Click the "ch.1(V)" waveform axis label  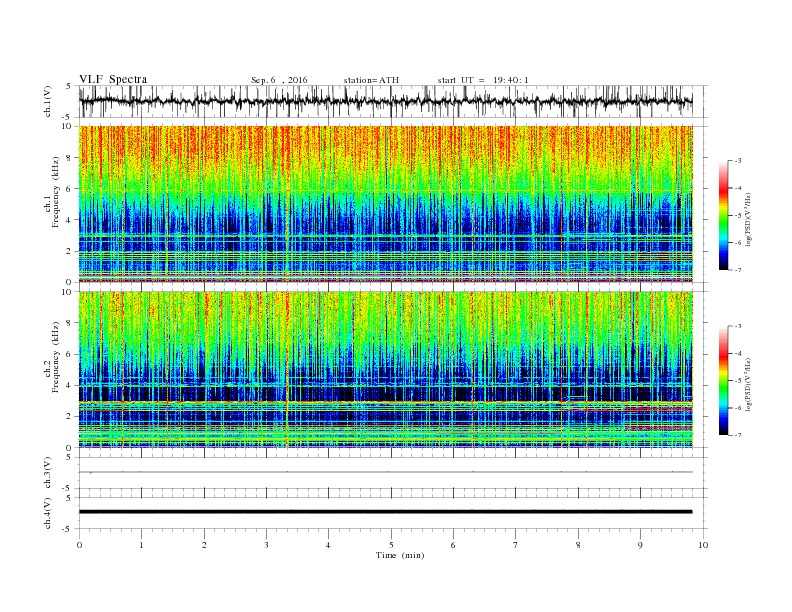click(x=48, y=101)
